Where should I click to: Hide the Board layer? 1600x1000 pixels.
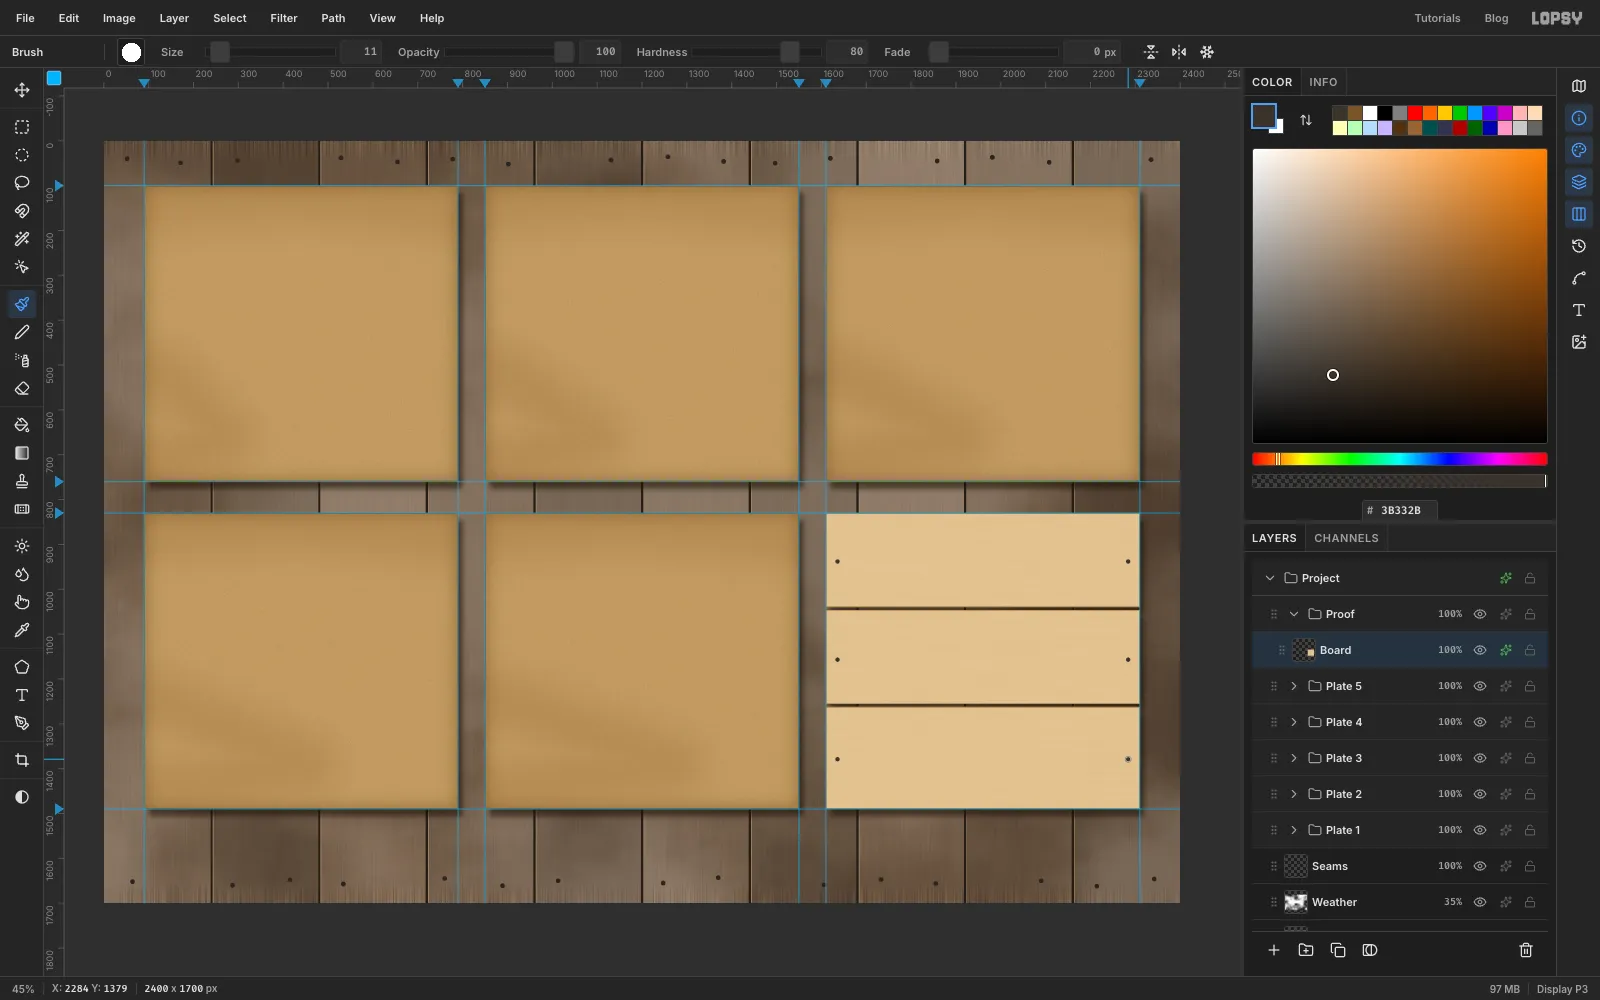[x=1480, y=650]
